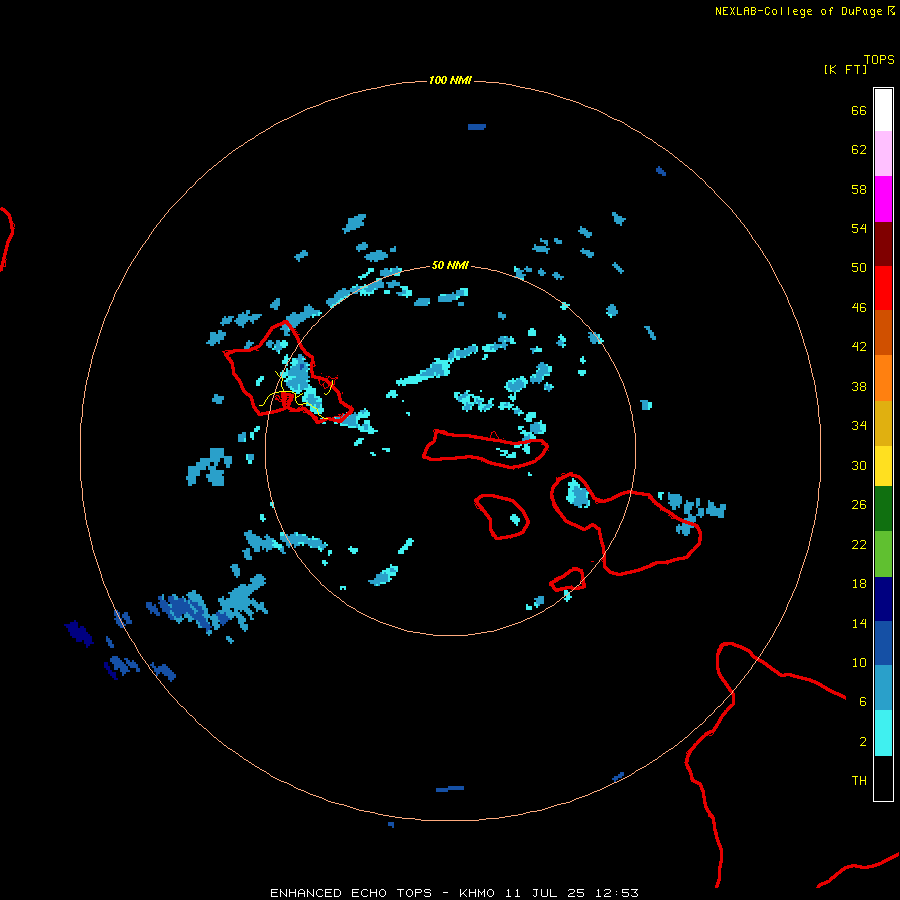Click the ENHANCED ECHO TOPS caption text
The width and height of the screenshot is (900, 900).
350,893
